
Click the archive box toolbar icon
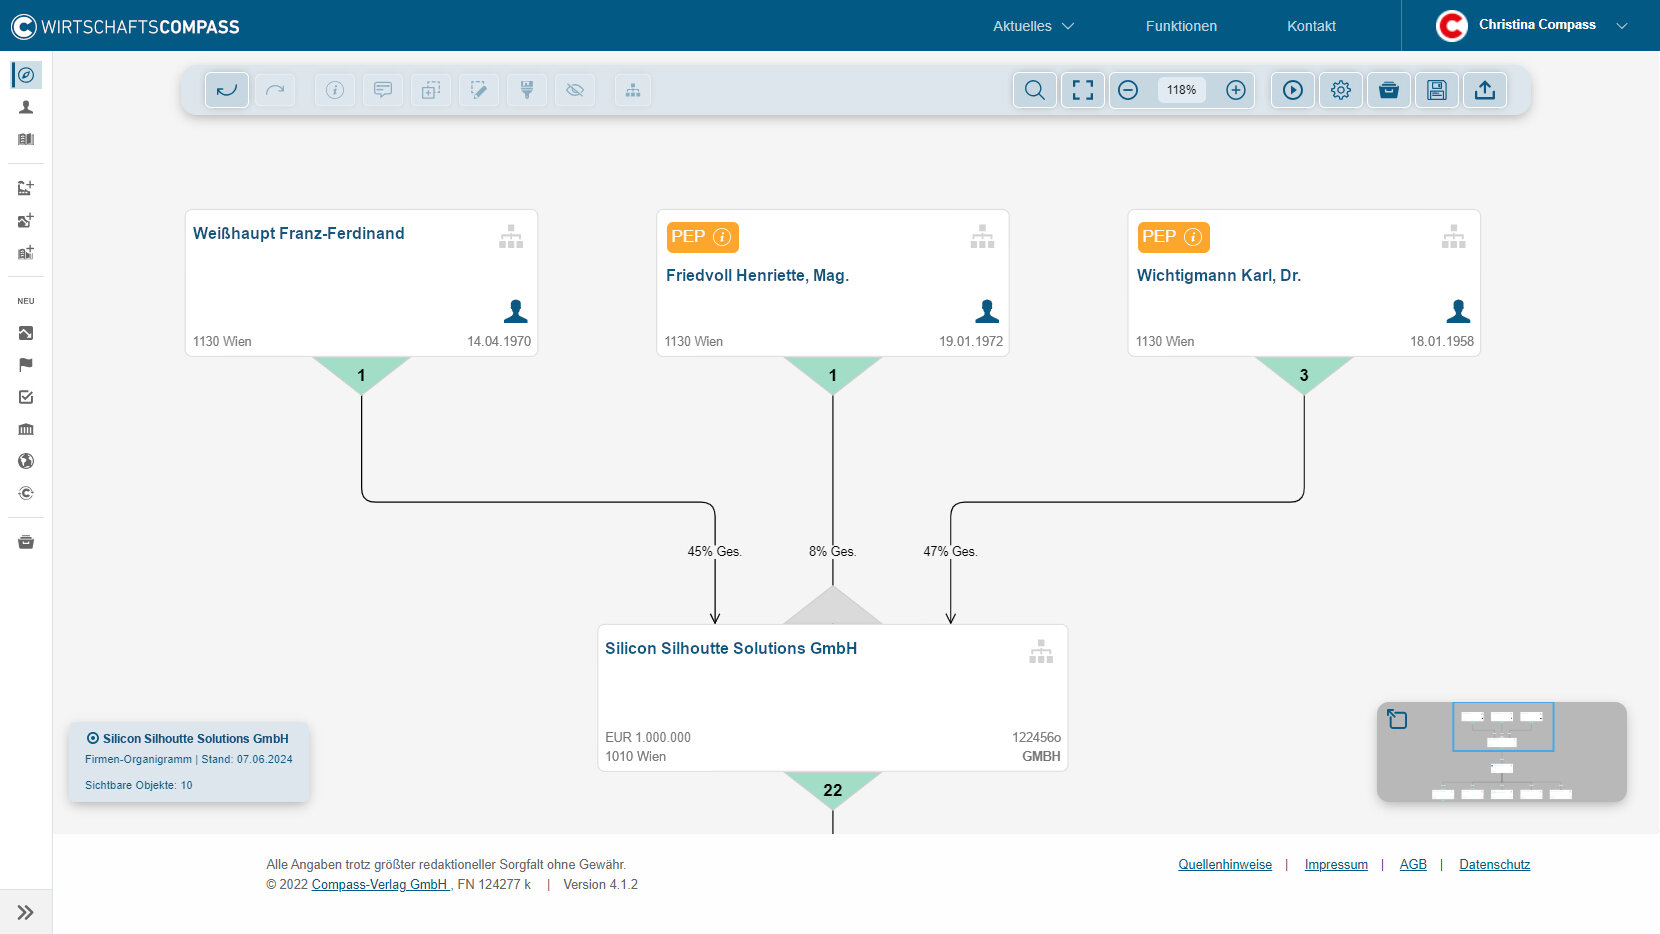point(1389,90)
